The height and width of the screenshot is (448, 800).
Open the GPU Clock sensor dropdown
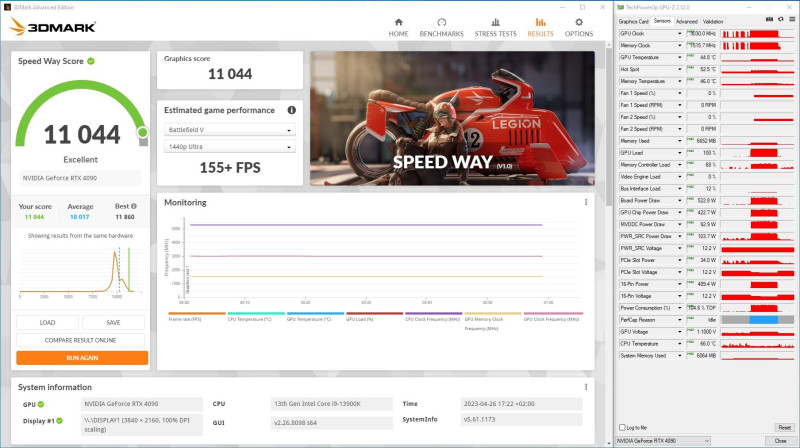click(680, 33)
